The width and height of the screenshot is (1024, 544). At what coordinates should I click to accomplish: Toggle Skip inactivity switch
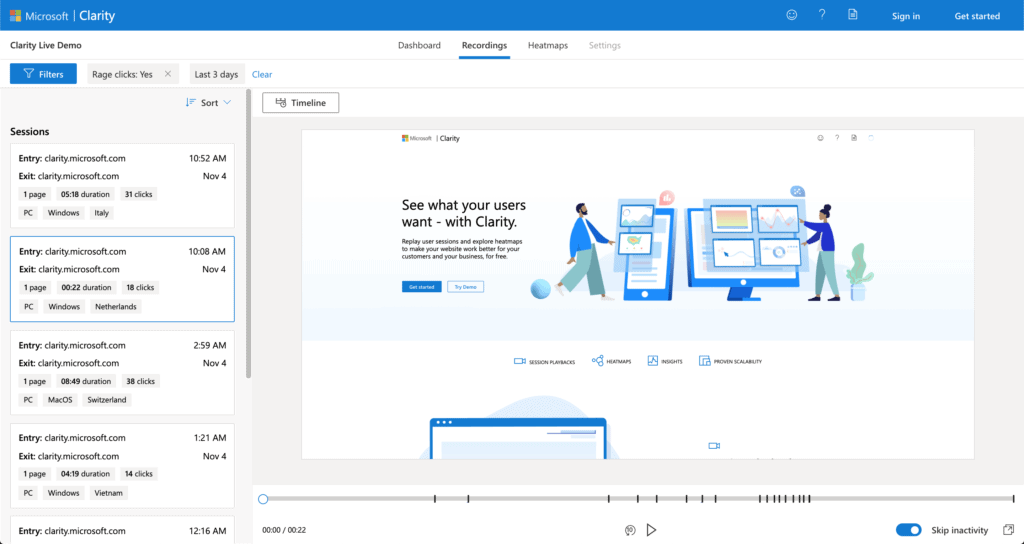pos(908,530)
